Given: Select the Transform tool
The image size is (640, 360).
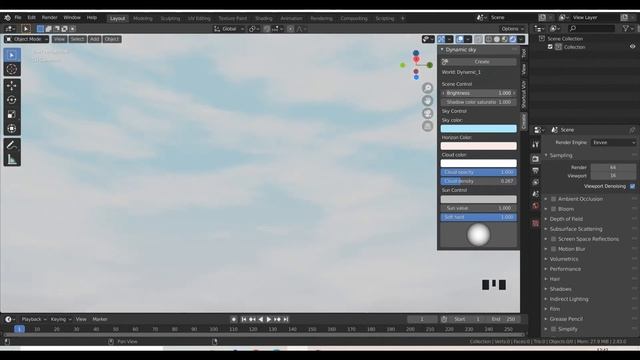Looking at the screenshot, I should (x=12, y=129).
